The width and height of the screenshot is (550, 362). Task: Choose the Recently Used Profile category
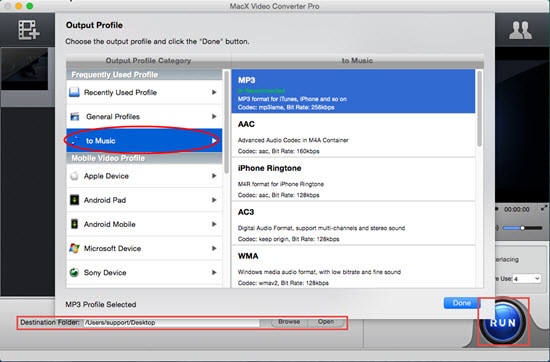click(x=144, y=92)
